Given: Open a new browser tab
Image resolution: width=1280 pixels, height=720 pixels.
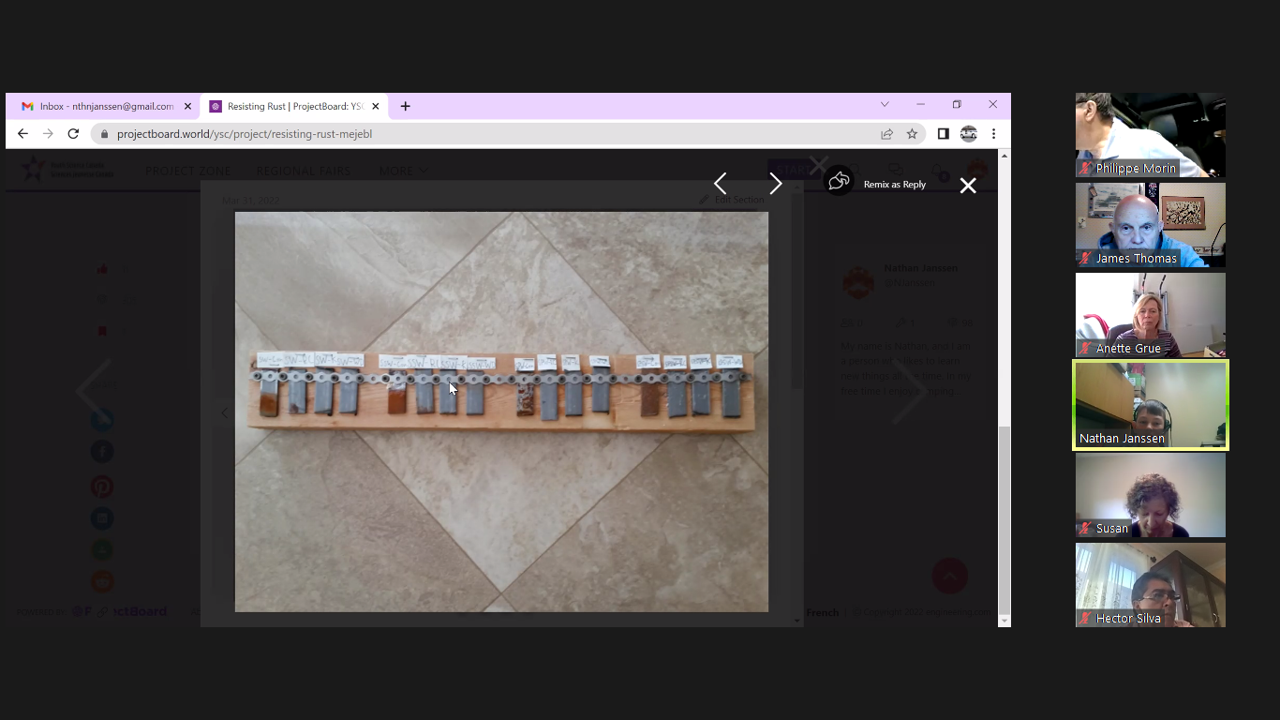Looking at the screenshot, I should 405,106.
